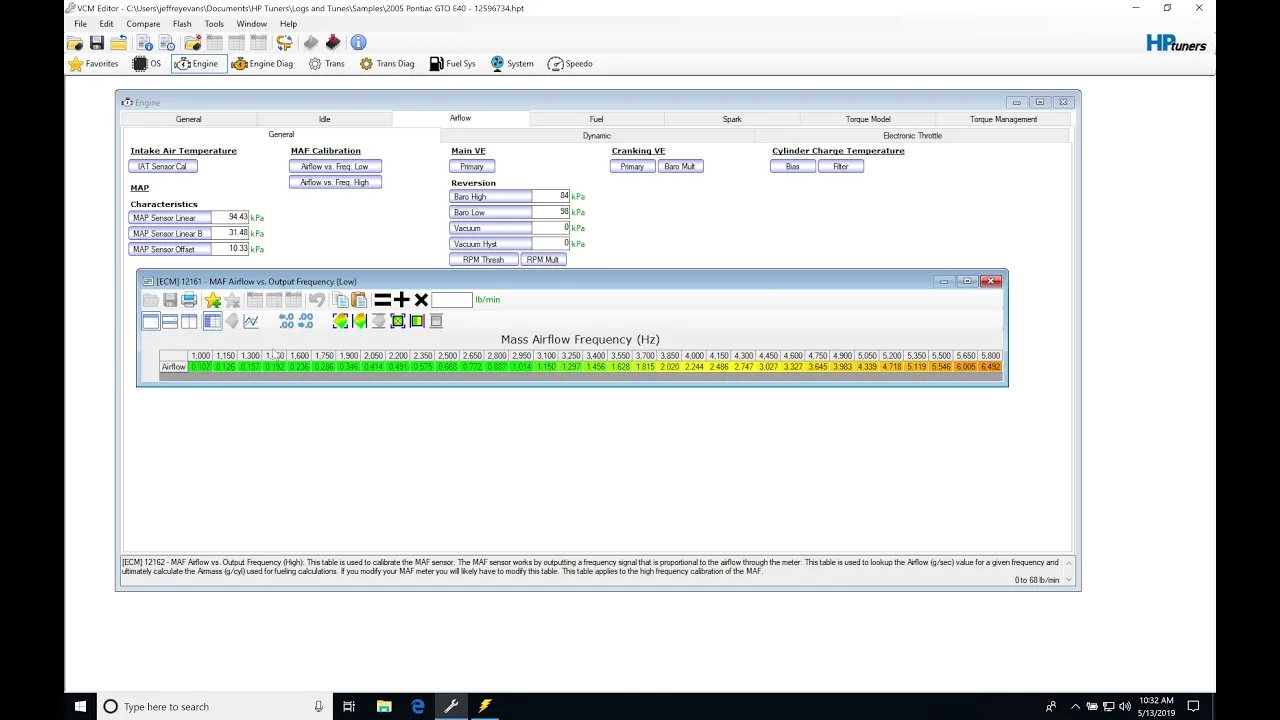Open the Compare menu
This screenshot has height=720, width=1280.
[x=143, y=24]
